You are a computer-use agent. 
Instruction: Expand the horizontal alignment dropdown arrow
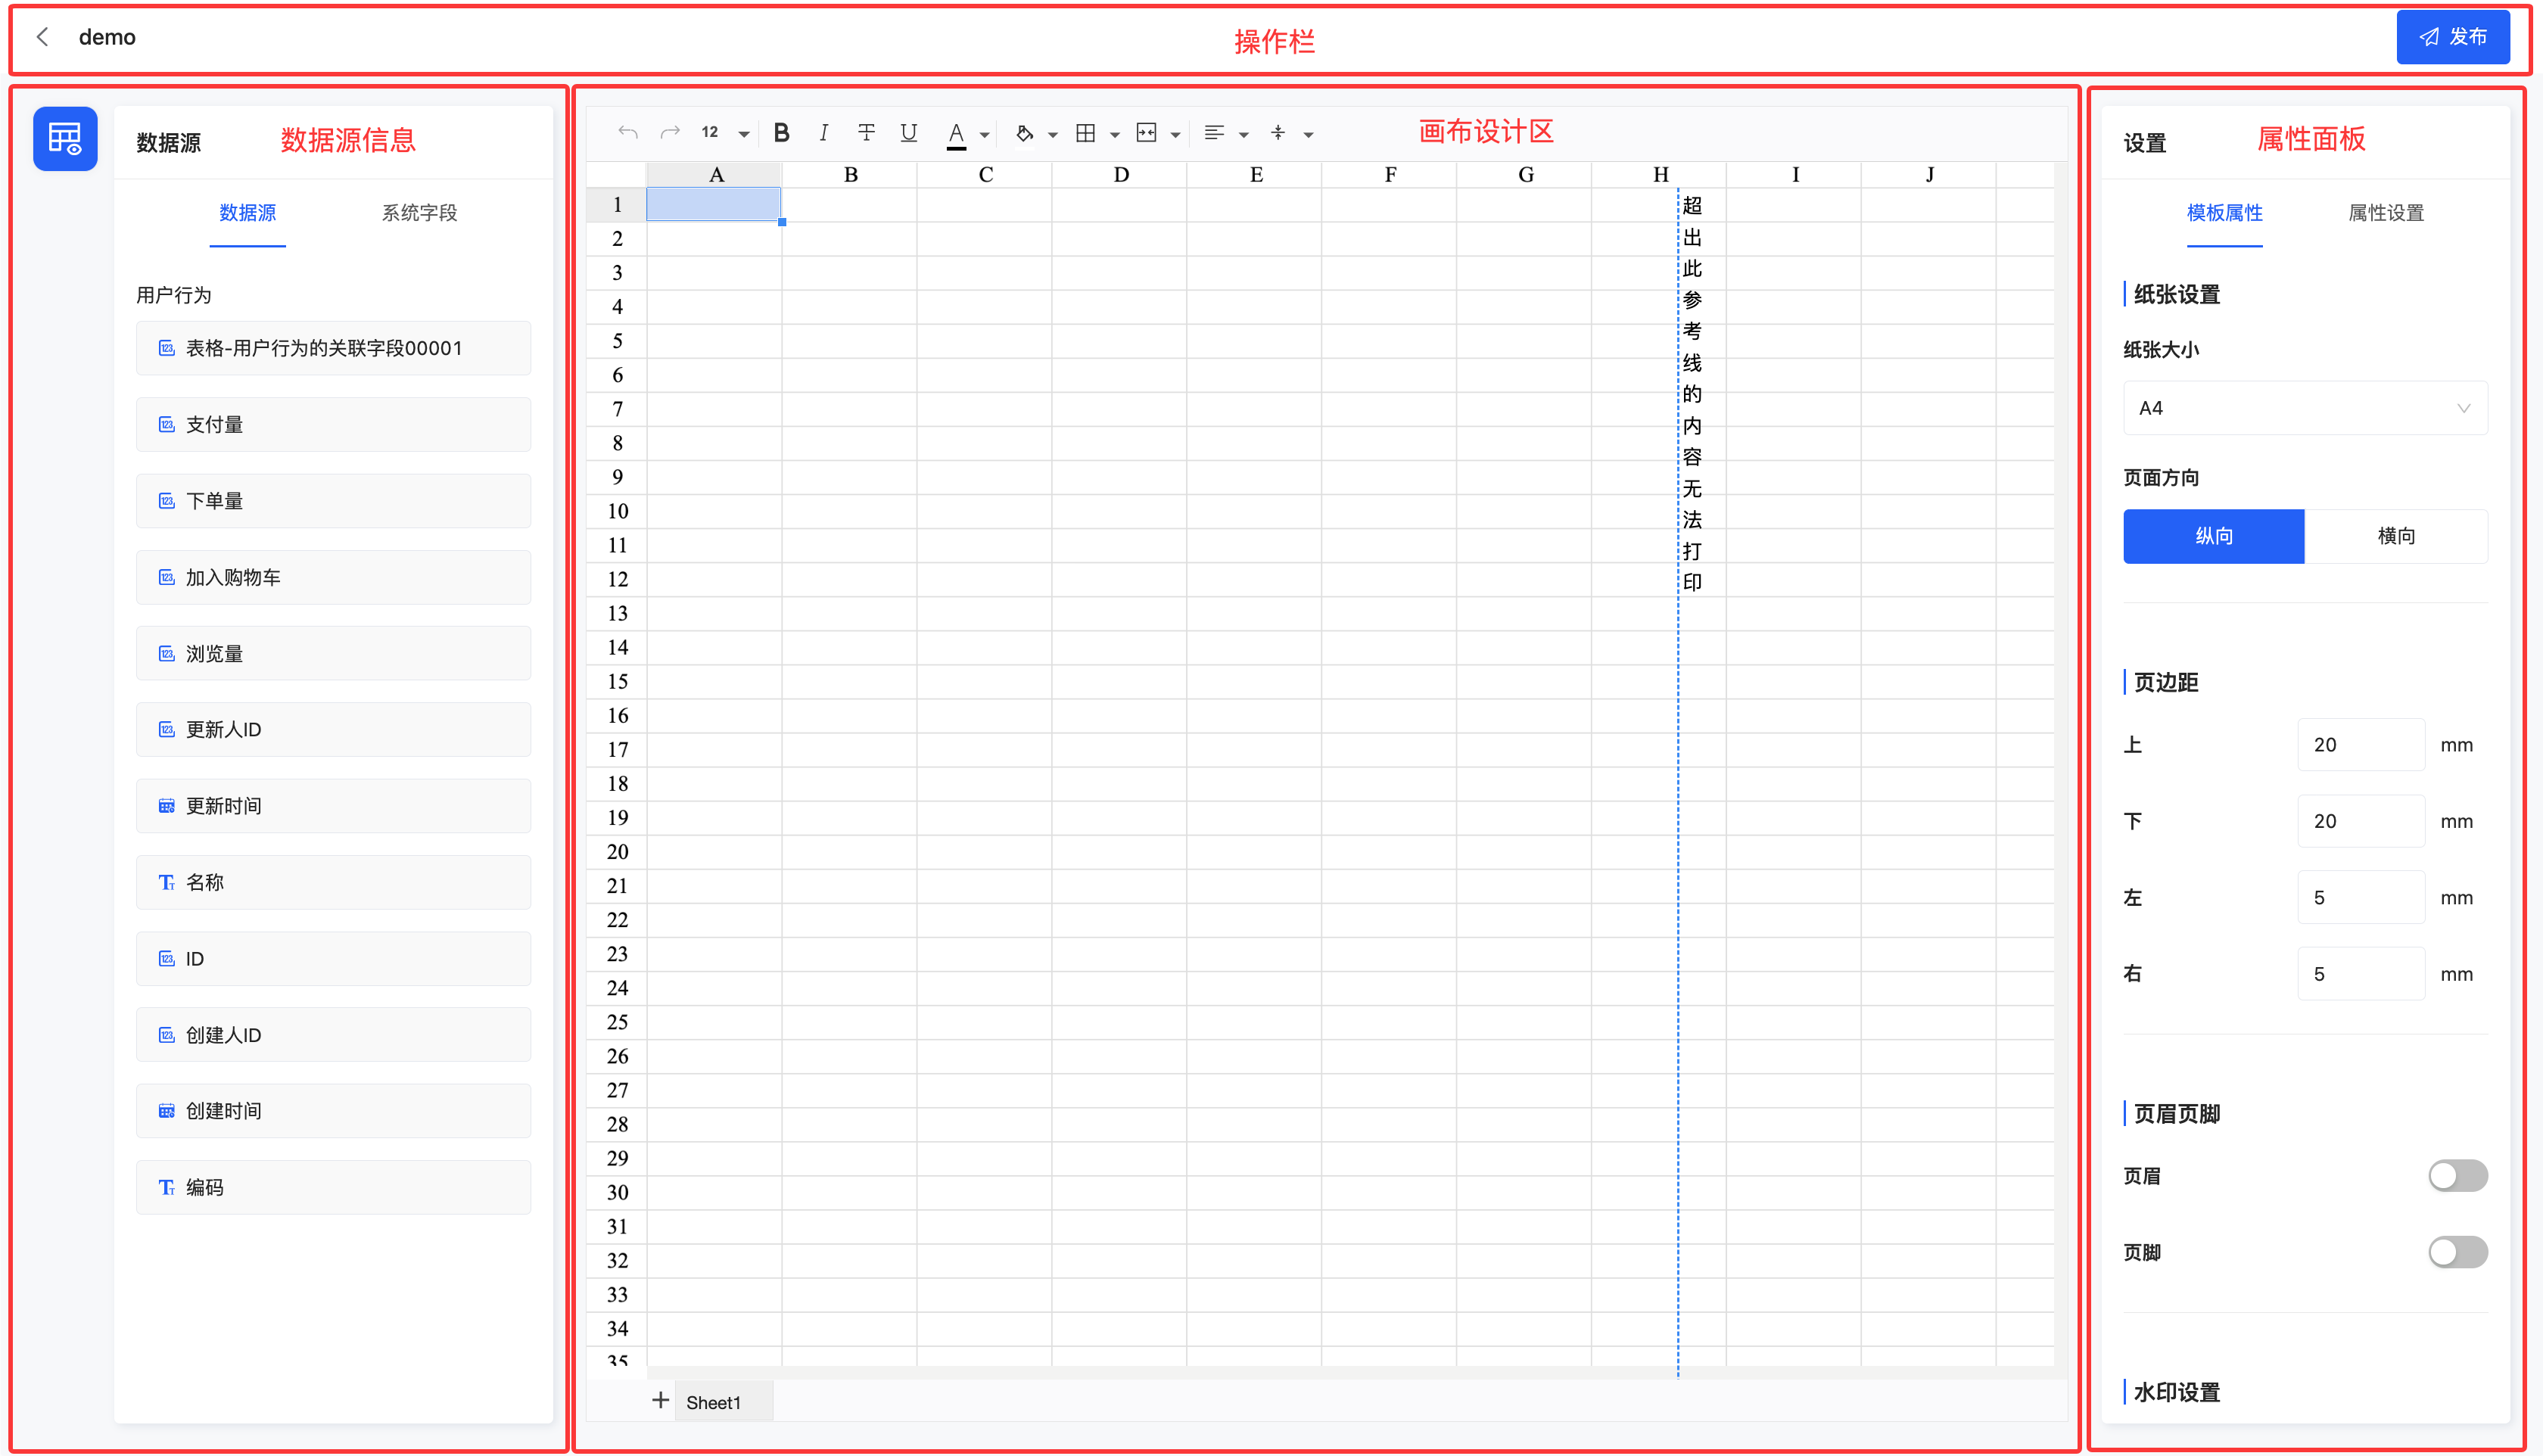pos(1243,135)
